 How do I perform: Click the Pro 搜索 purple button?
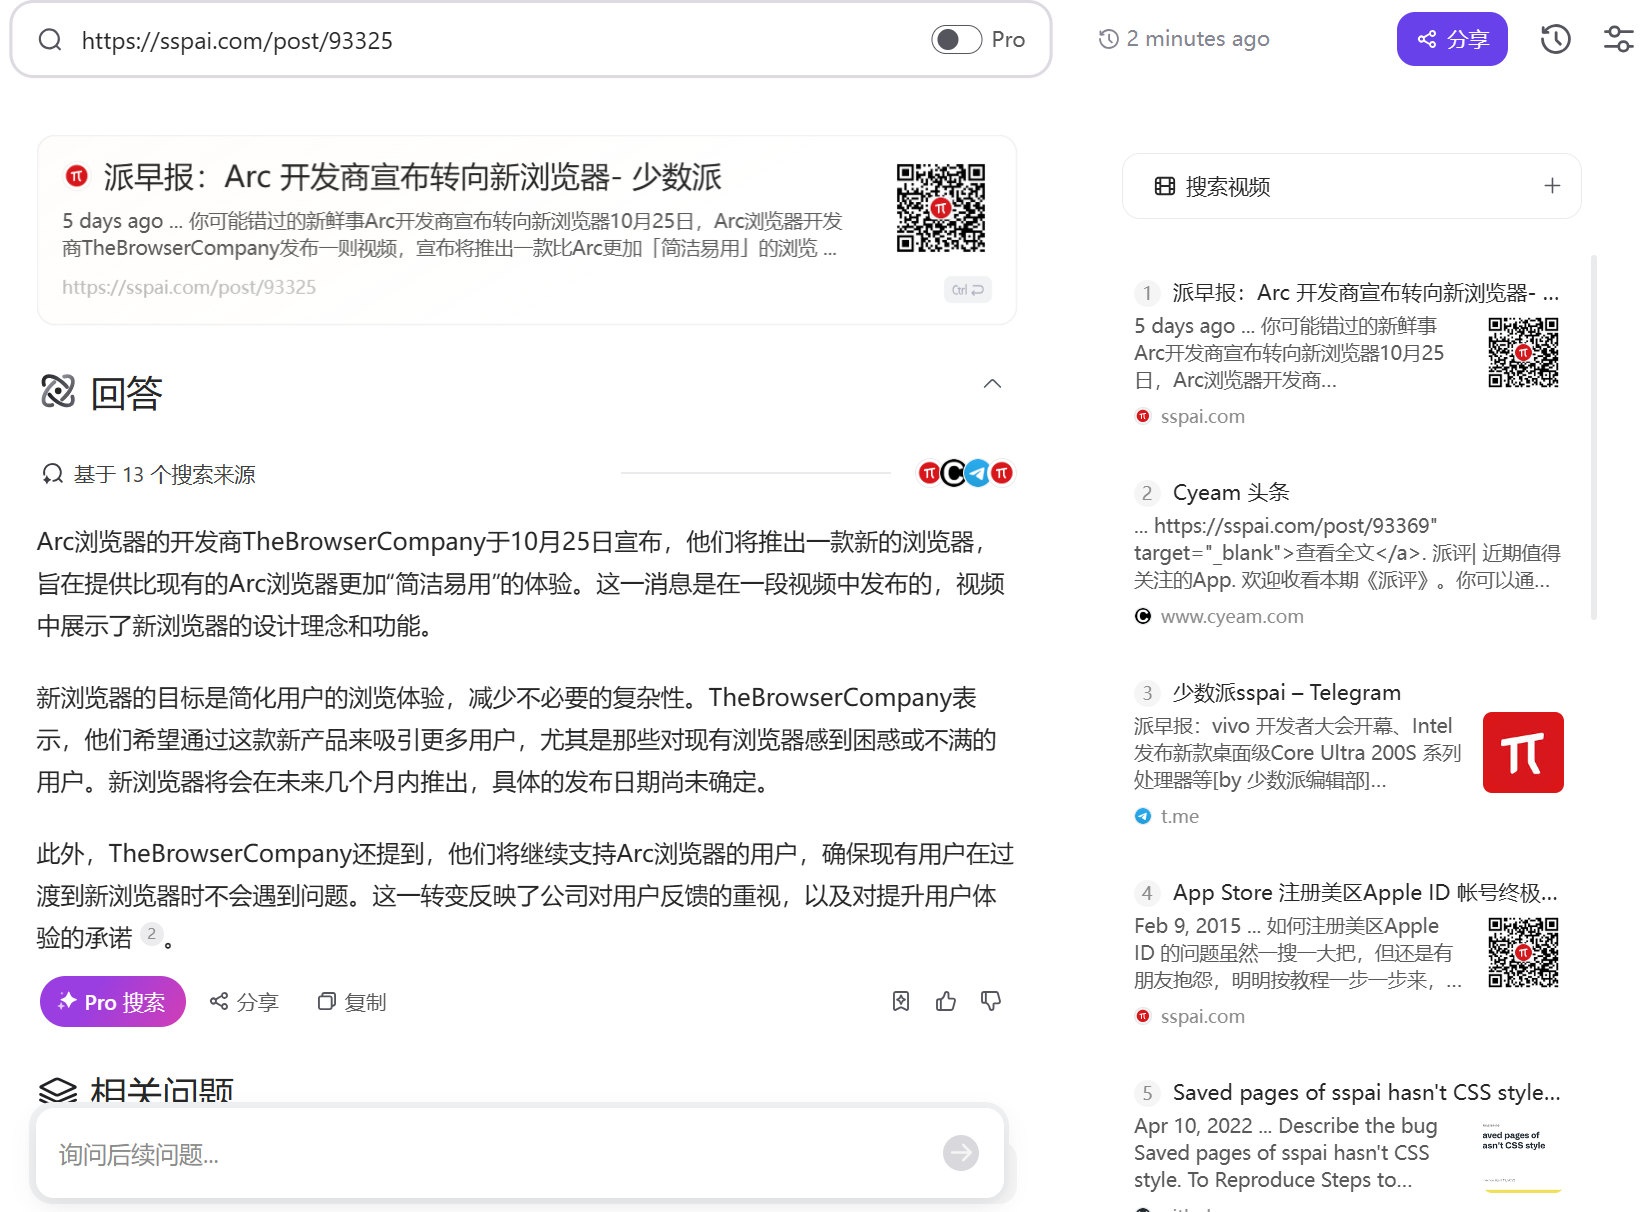point(113,1002)
